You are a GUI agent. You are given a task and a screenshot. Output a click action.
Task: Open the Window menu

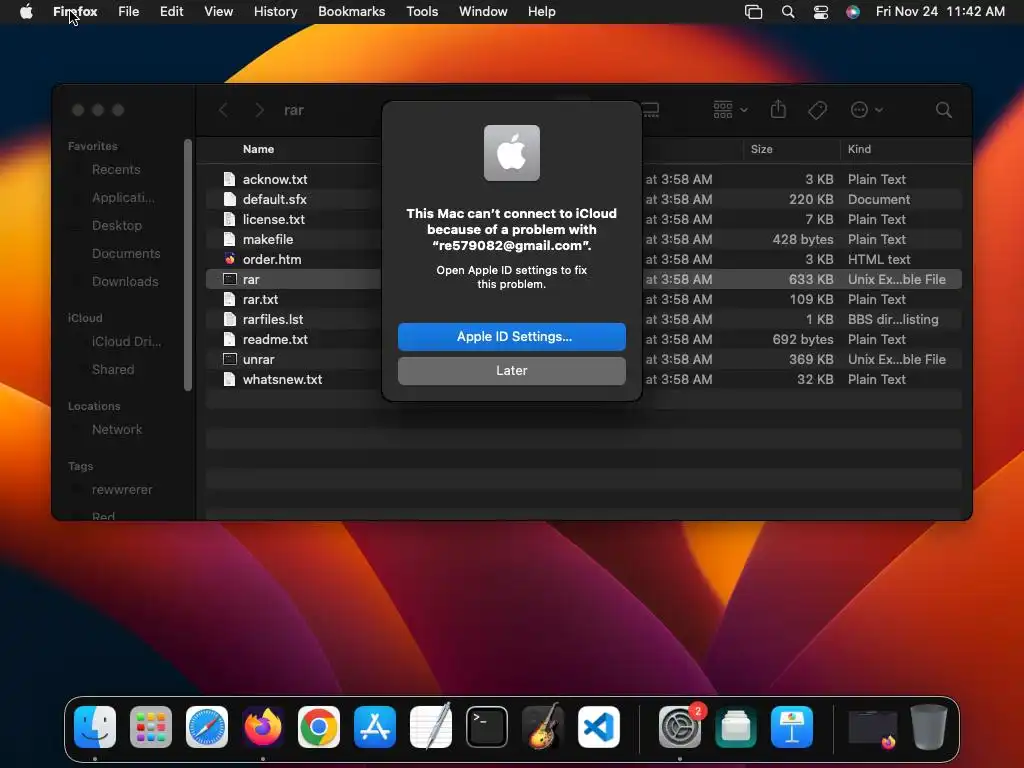click(x=483, y=11)
